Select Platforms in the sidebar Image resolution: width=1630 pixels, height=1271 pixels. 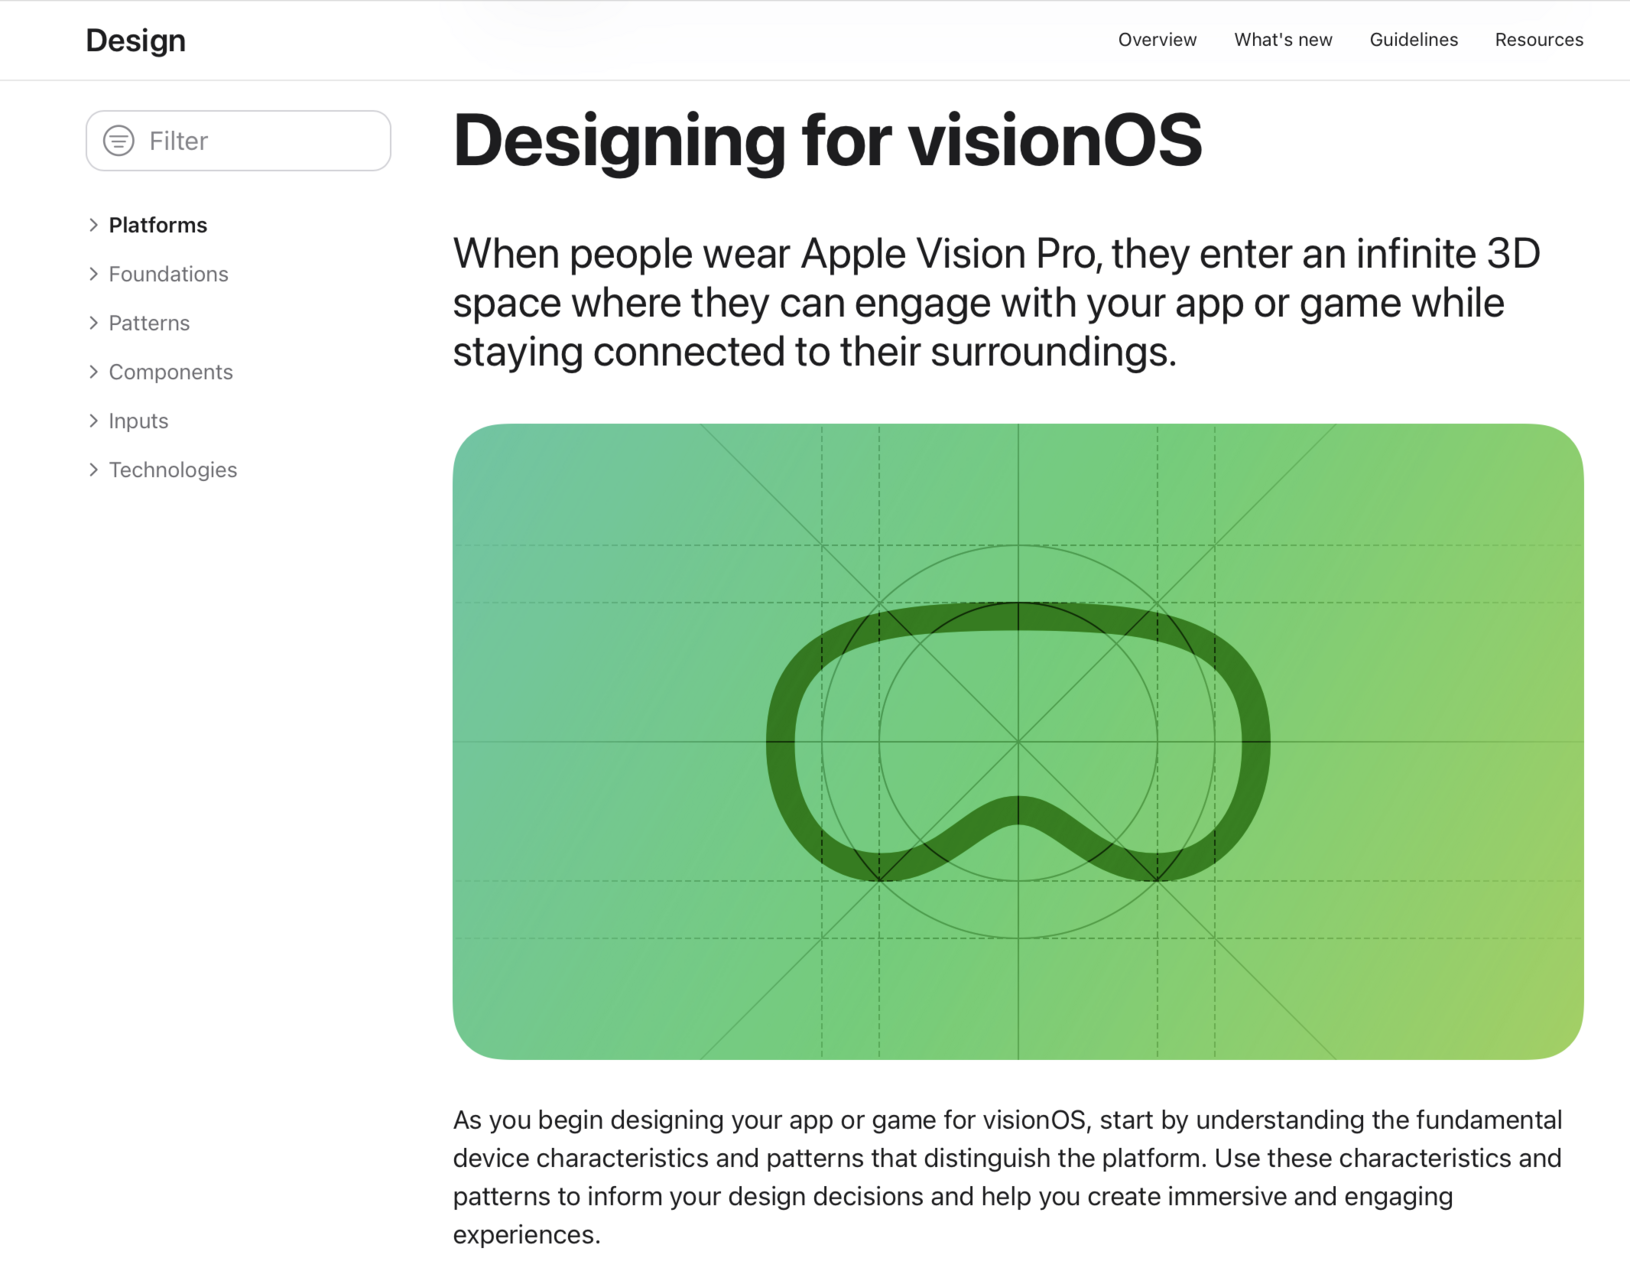158,225
